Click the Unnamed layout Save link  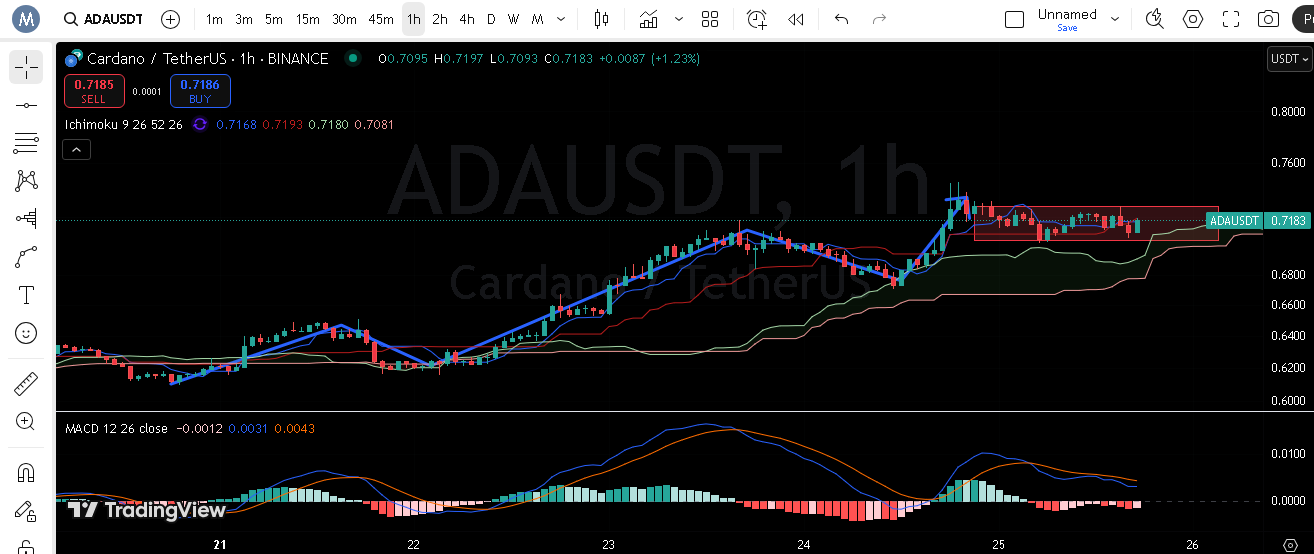1067,28
